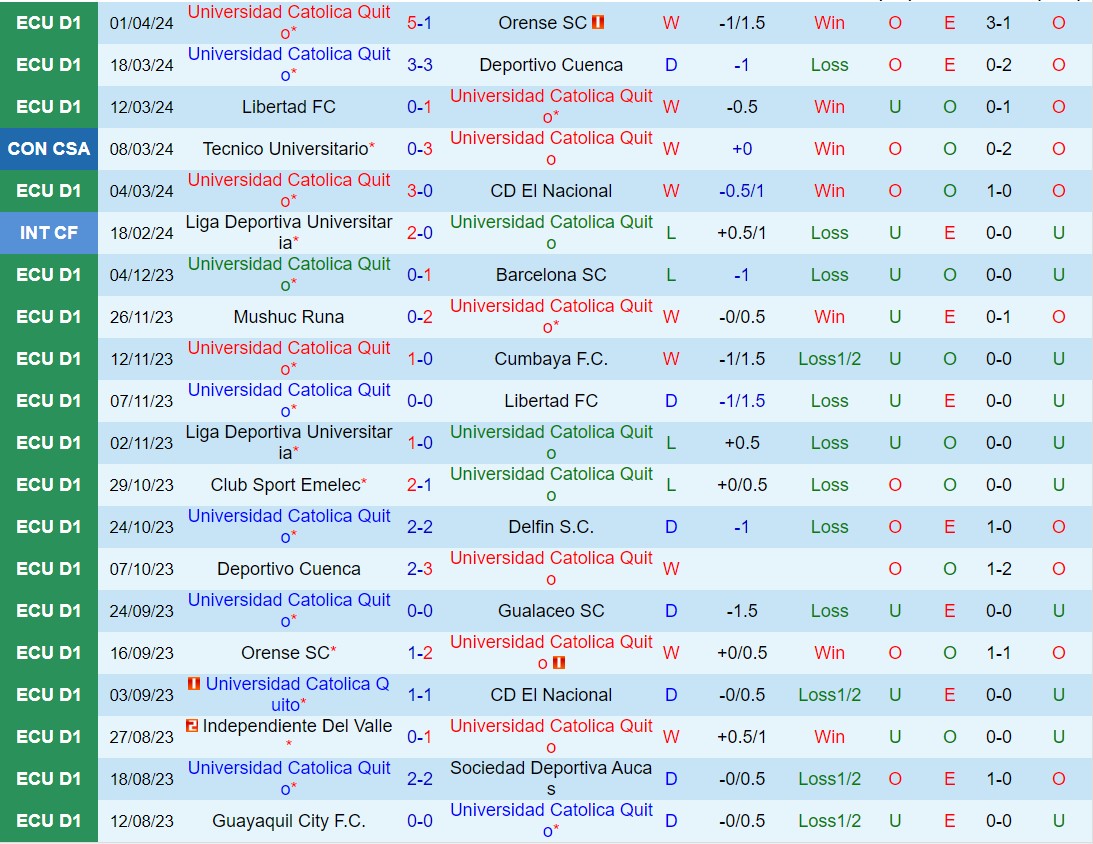Open CD El Nacional on 04/03/24

(x=551, y=191)
